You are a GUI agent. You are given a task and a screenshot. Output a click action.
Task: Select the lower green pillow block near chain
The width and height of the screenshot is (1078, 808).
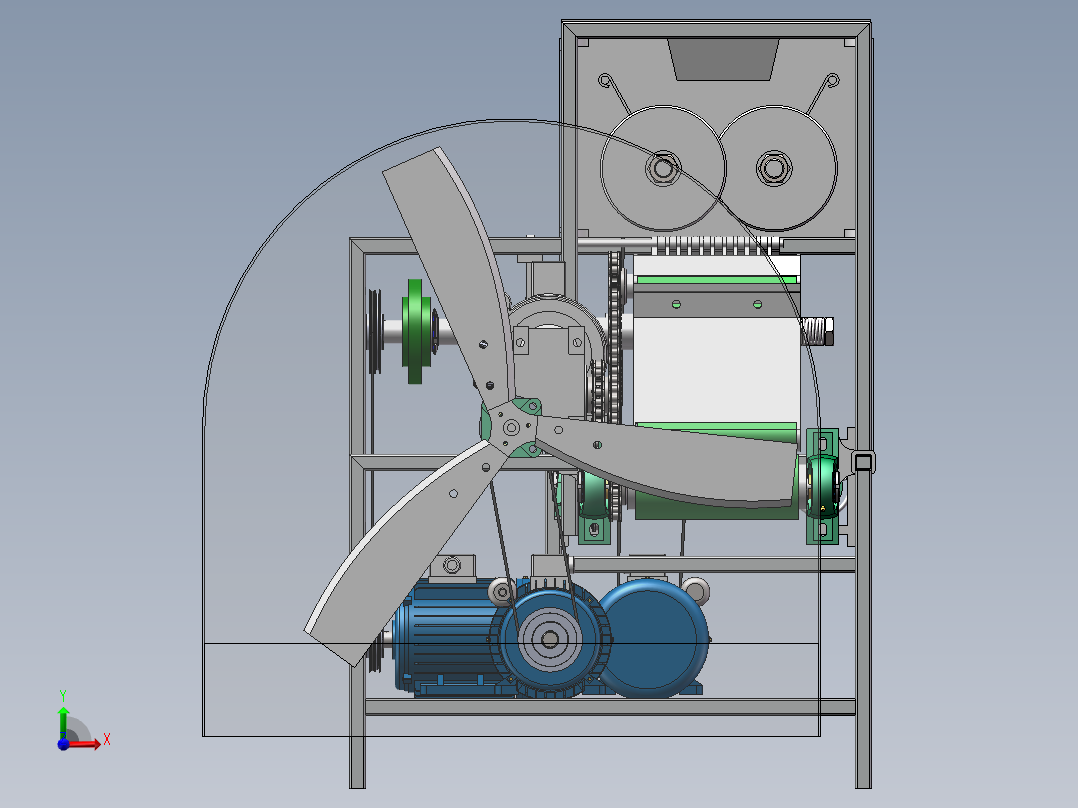593,507
